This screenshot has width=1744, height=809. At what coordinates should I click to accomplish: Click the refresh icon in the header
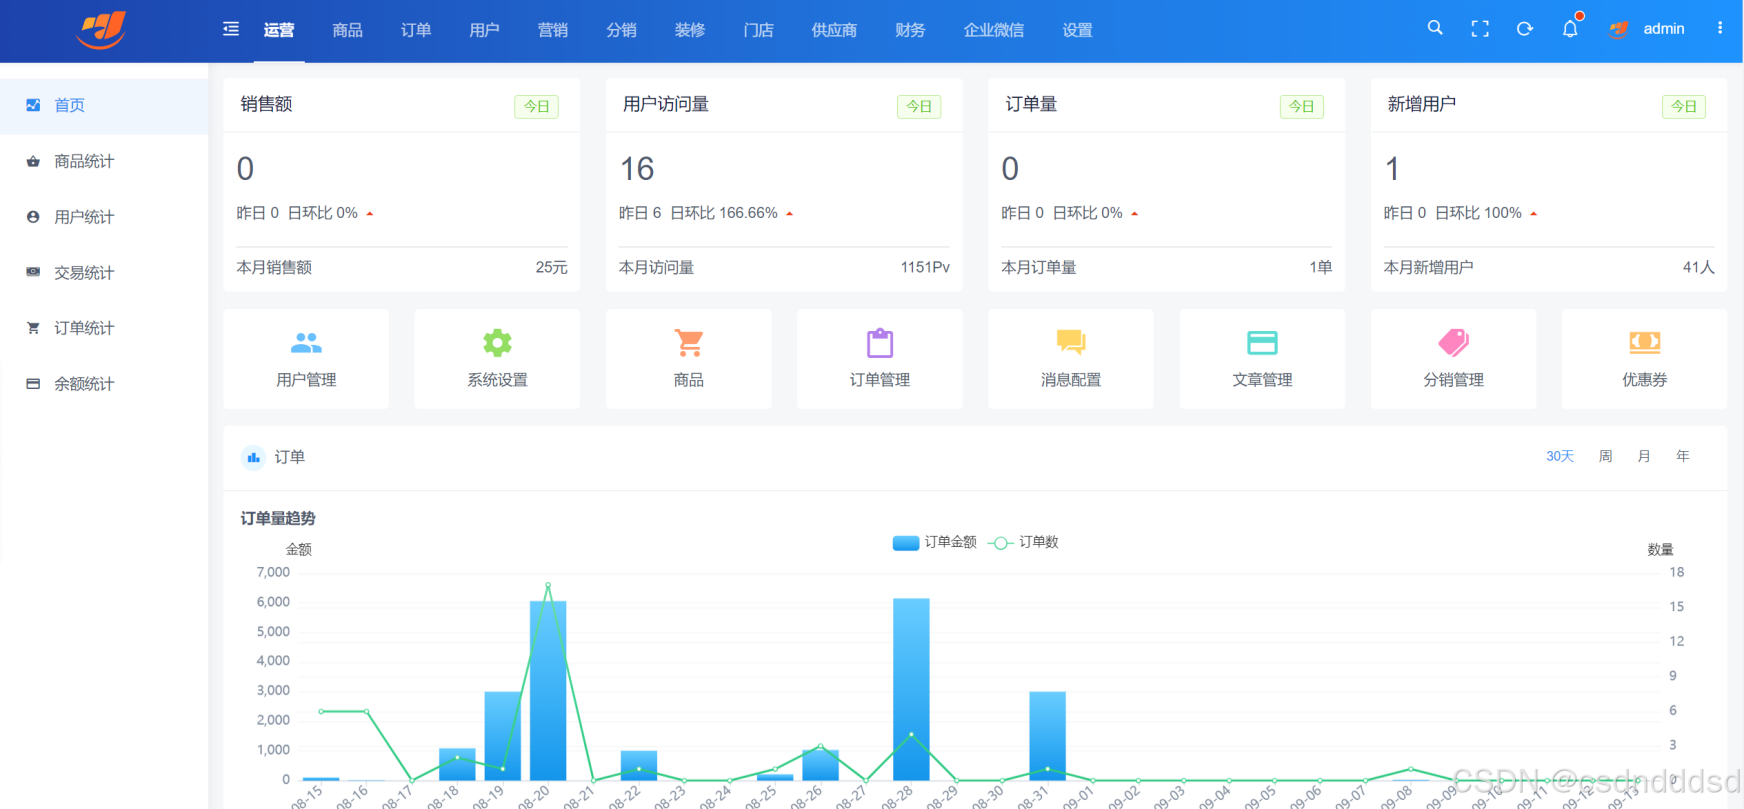point(1525,29)
